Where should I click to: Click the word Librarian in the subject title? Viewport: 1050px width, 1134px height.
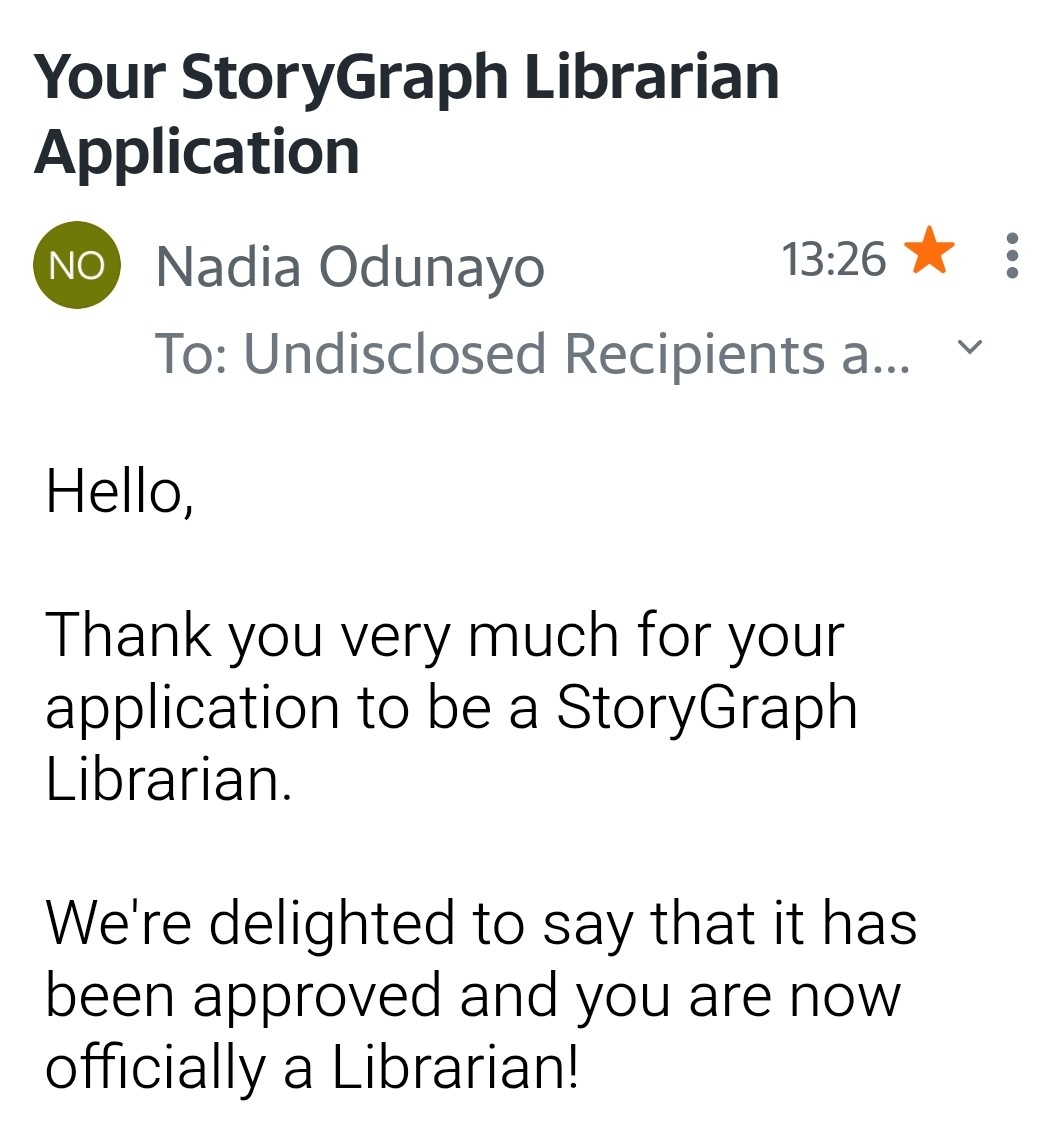(651, 77)
